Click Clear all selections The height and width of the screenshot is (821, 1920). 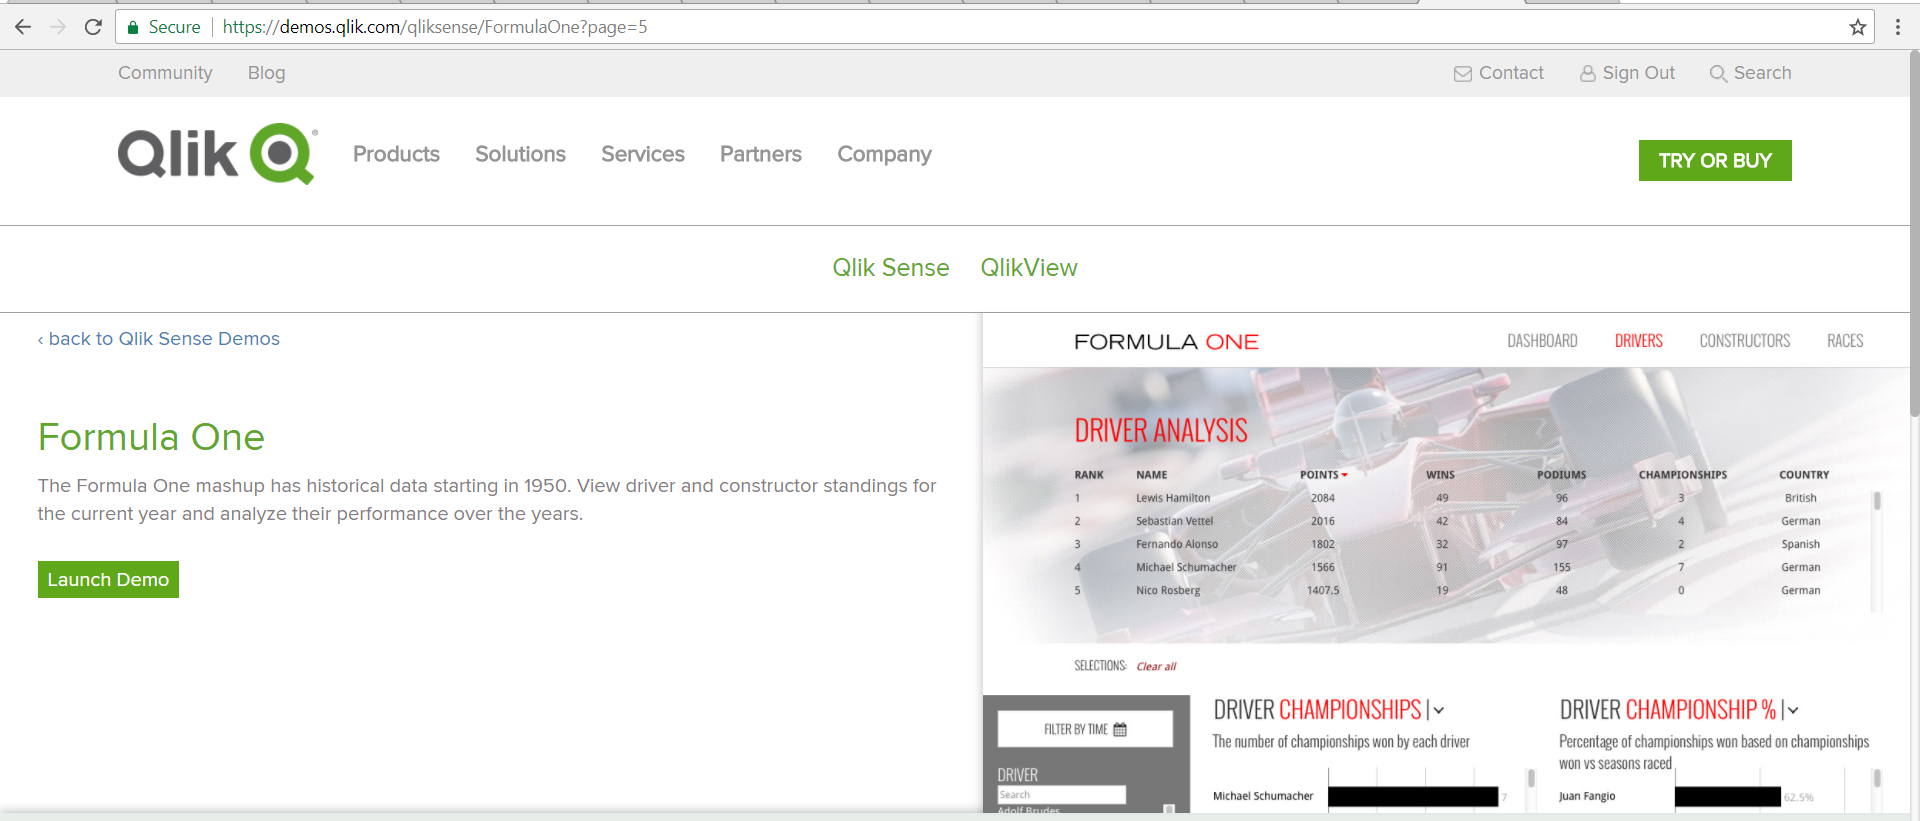tap(1156, 667)
